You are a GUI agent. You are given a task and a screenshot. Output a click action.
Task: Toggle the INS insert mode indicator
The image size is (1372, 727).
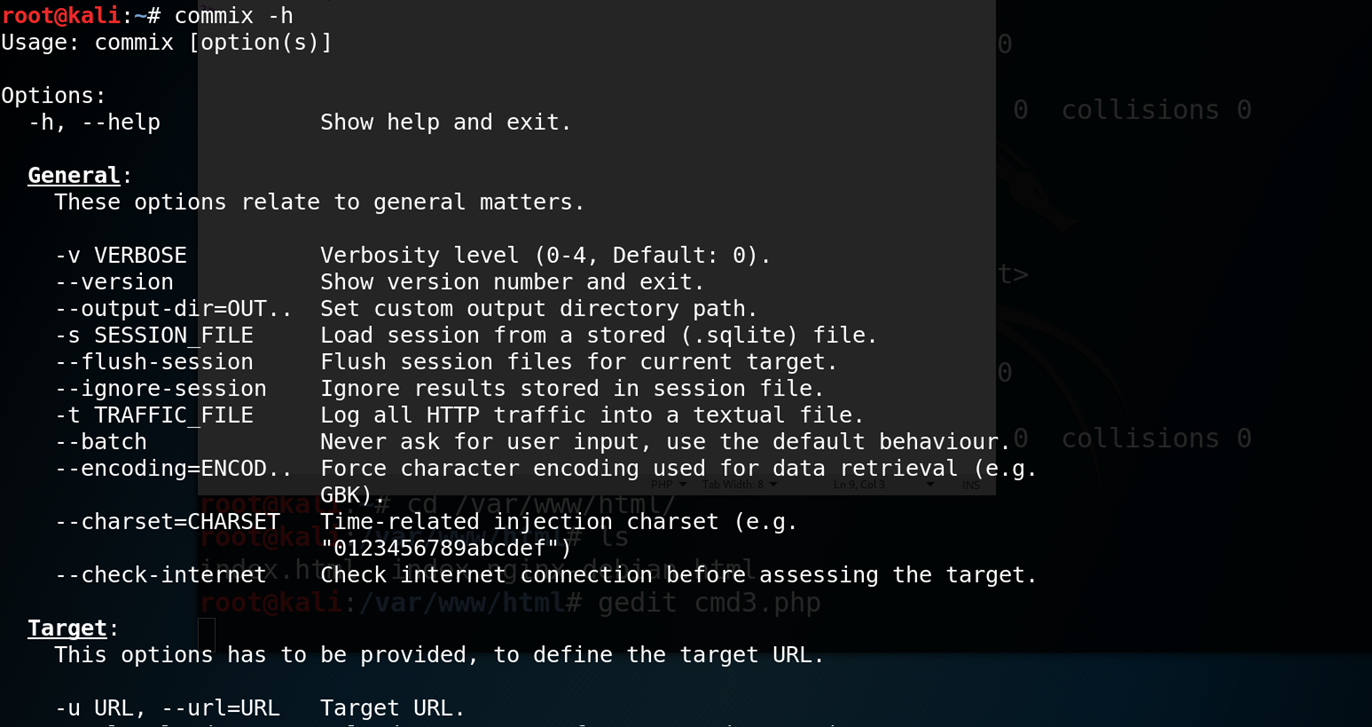pyautogui.click(x=970, y=485)
